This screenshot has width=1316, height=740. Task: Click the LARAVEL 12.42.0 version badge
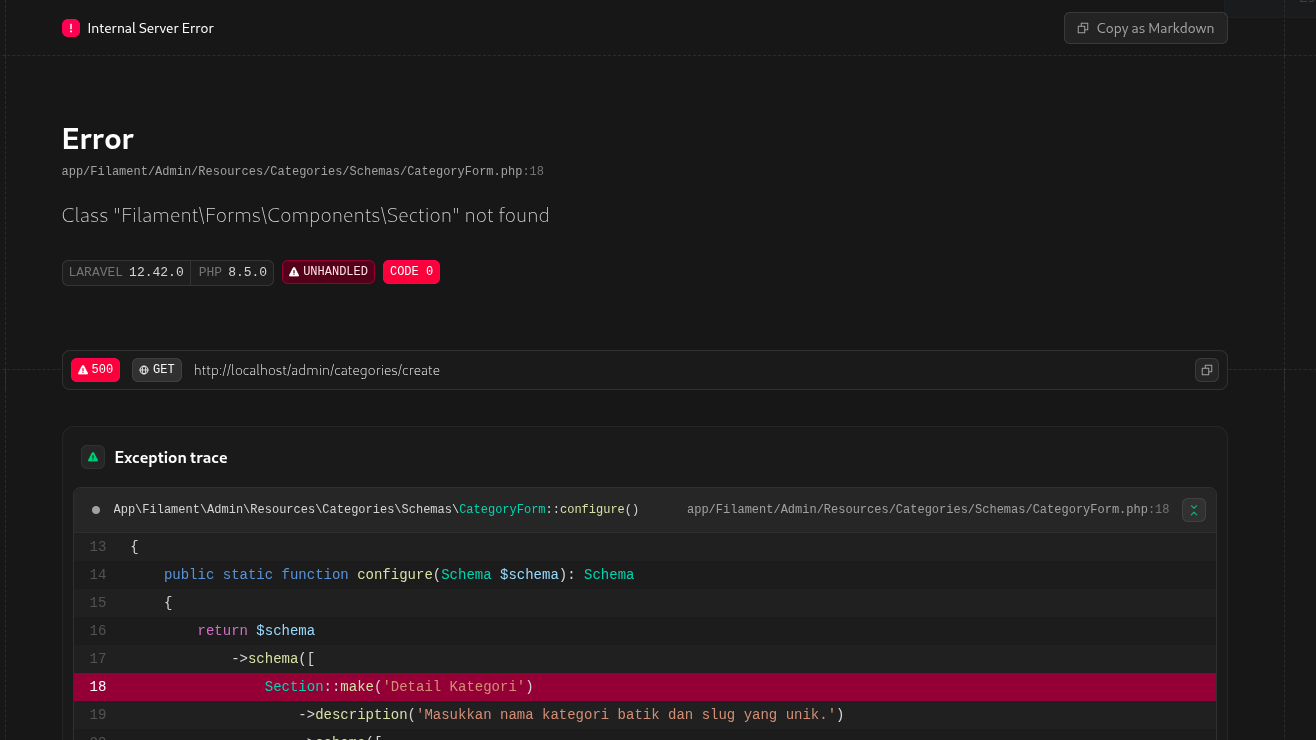(127, 272)
